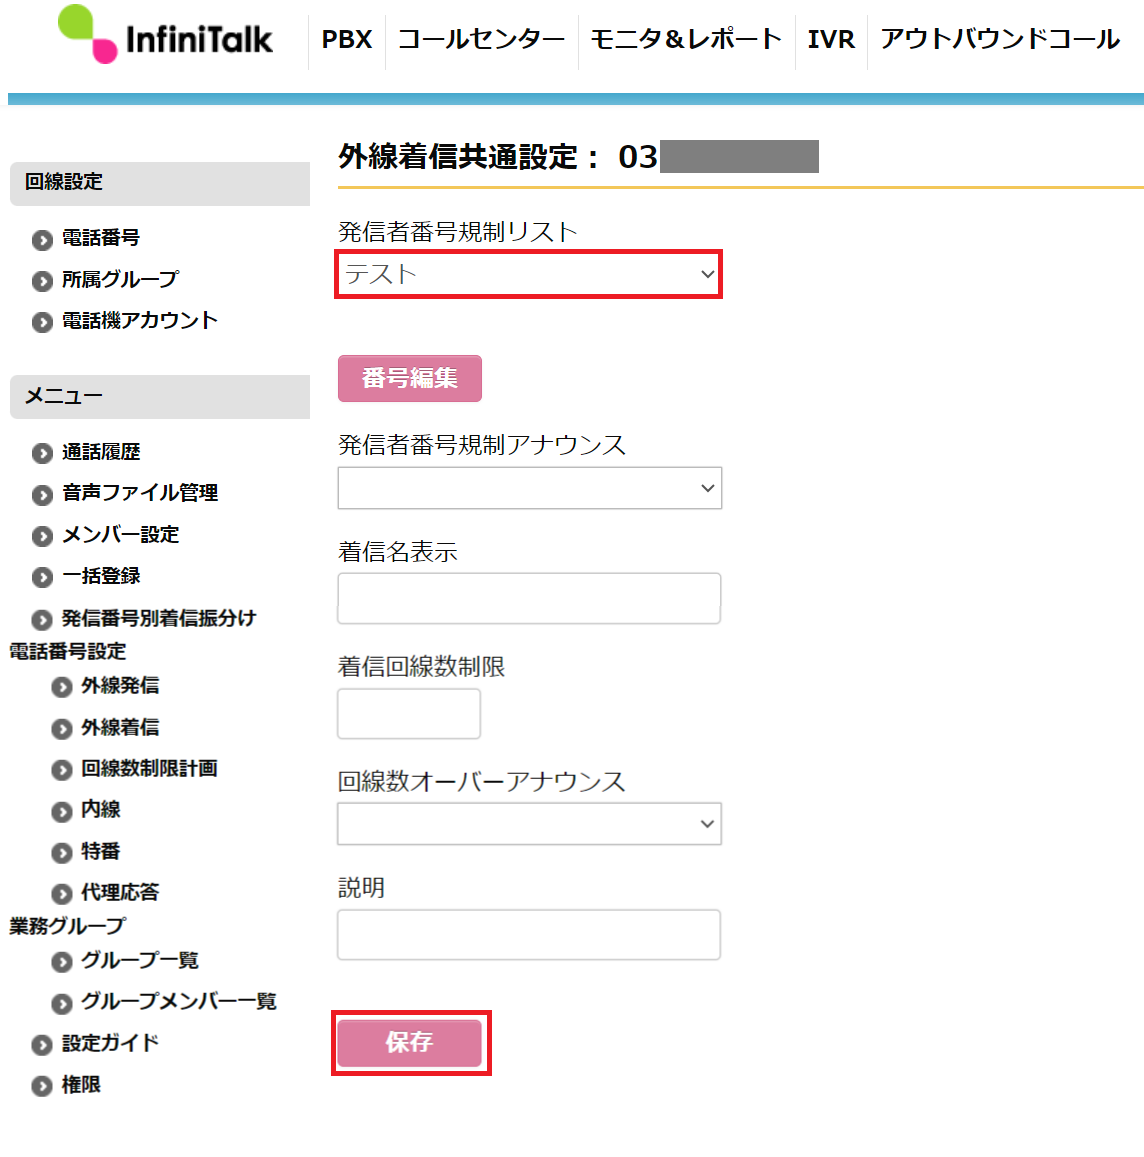Open the 発信者番号規制リスト dropdown
This screenshot has height=1157, width=1144.
coord(528,274)
